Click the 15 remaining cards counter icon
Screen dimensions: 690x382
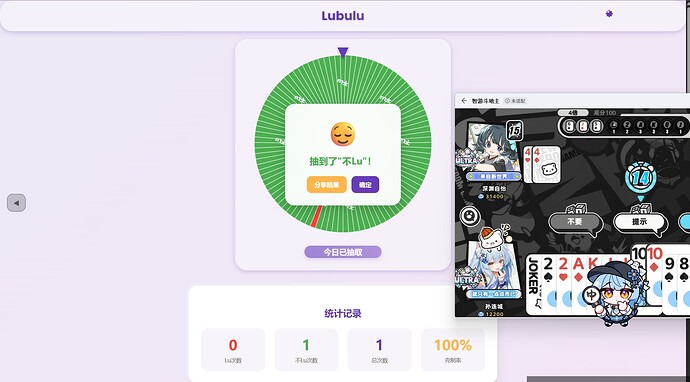click(x=514, y=131)
